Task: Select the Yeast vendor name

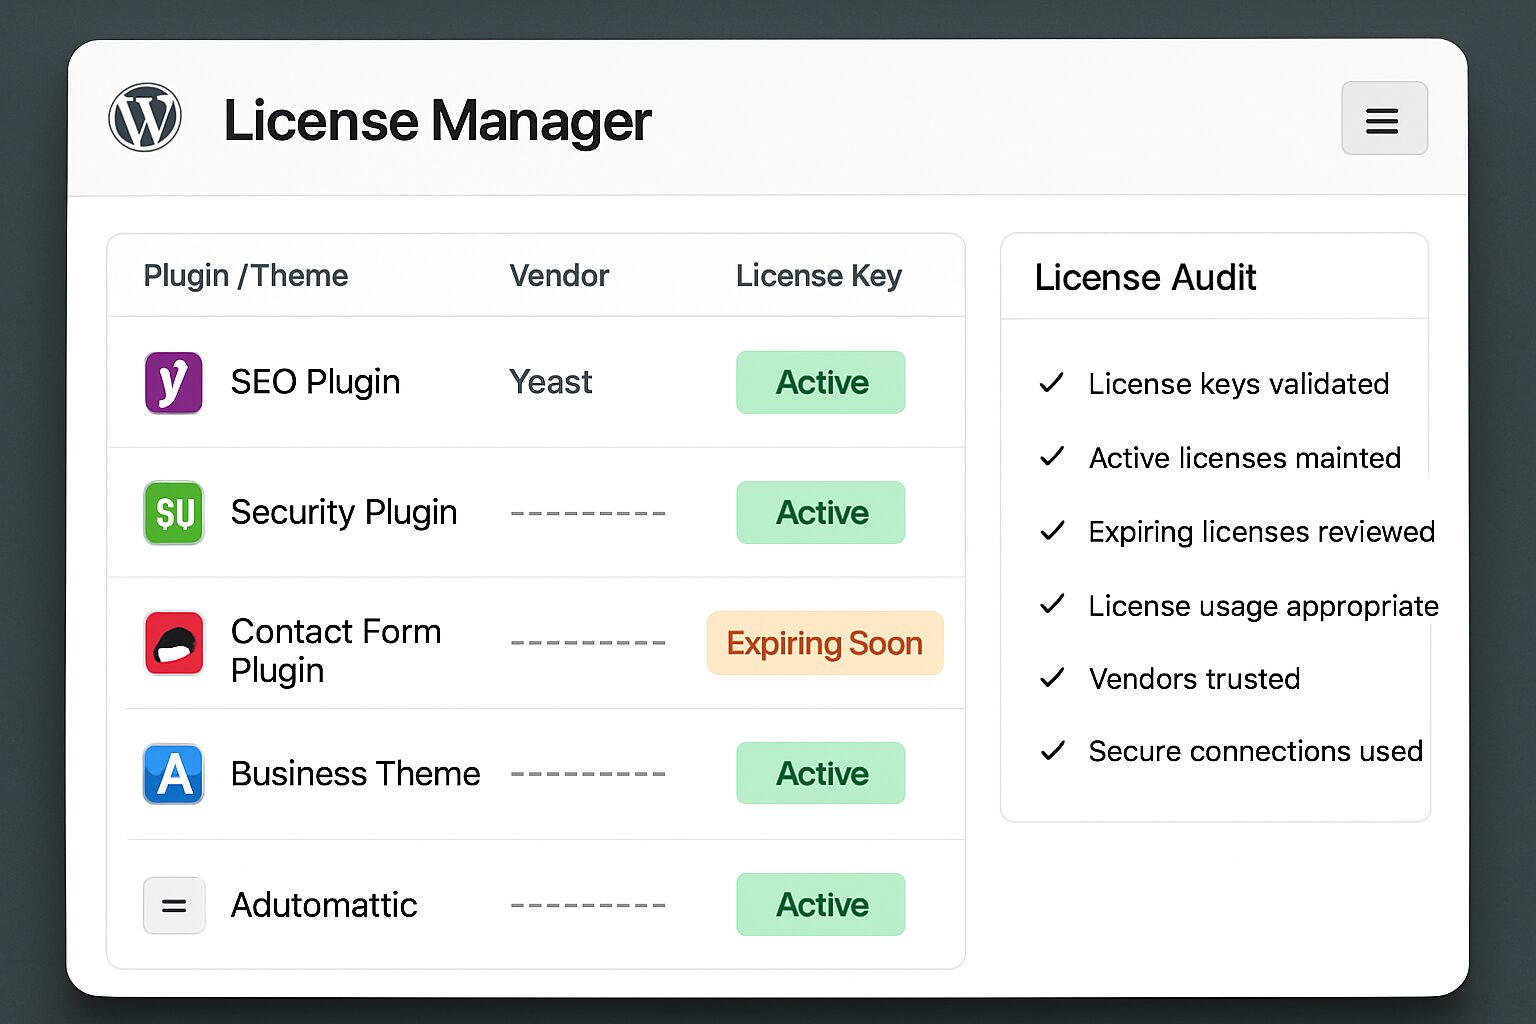Action: [x=550, y=382]
